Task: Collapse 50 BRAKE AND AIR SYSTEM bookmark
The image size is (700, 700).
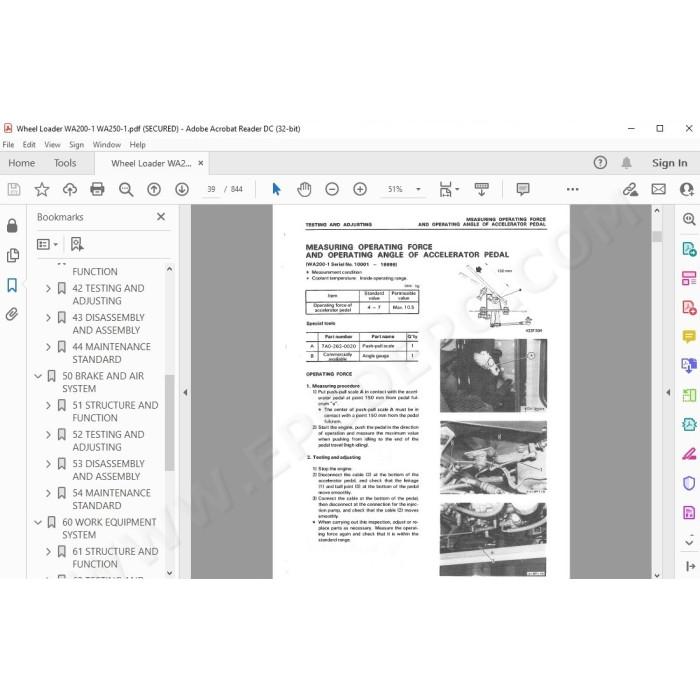Action: click(38, 376)
